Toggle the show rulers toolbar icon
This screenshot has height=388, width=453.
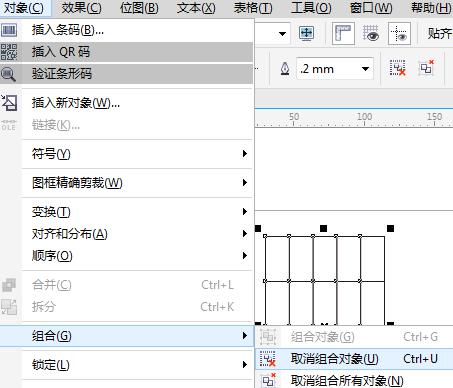point(343,33)
